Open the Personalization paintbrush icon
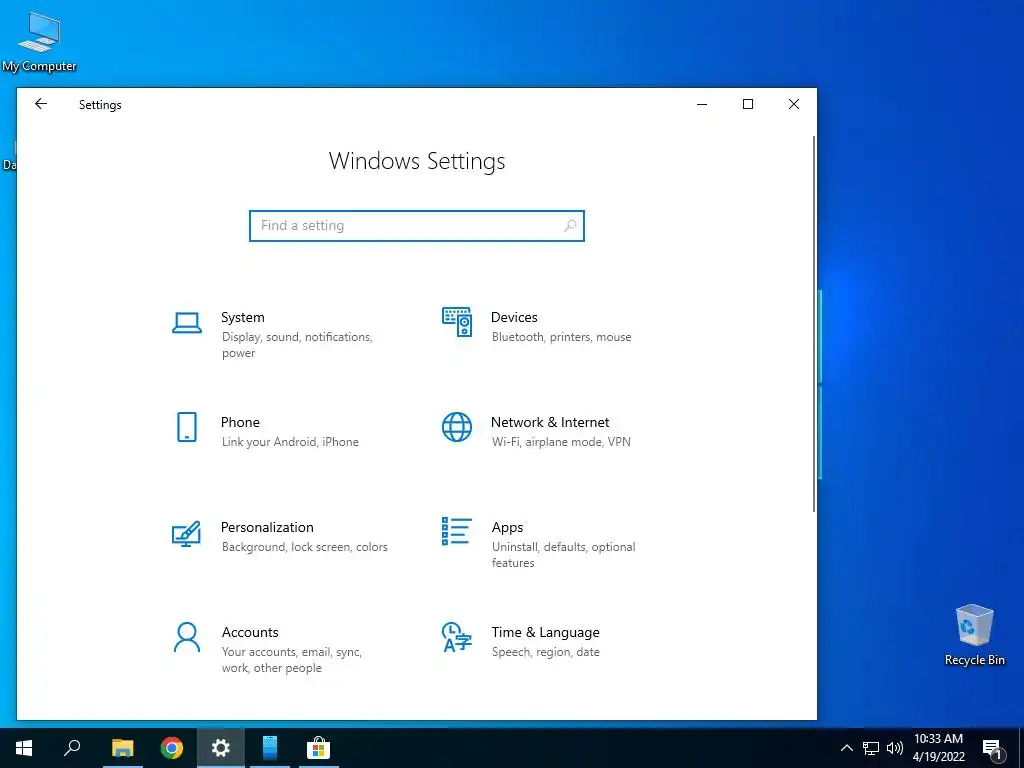Viewport: 1024px width, 768px height. pos(186,533)
